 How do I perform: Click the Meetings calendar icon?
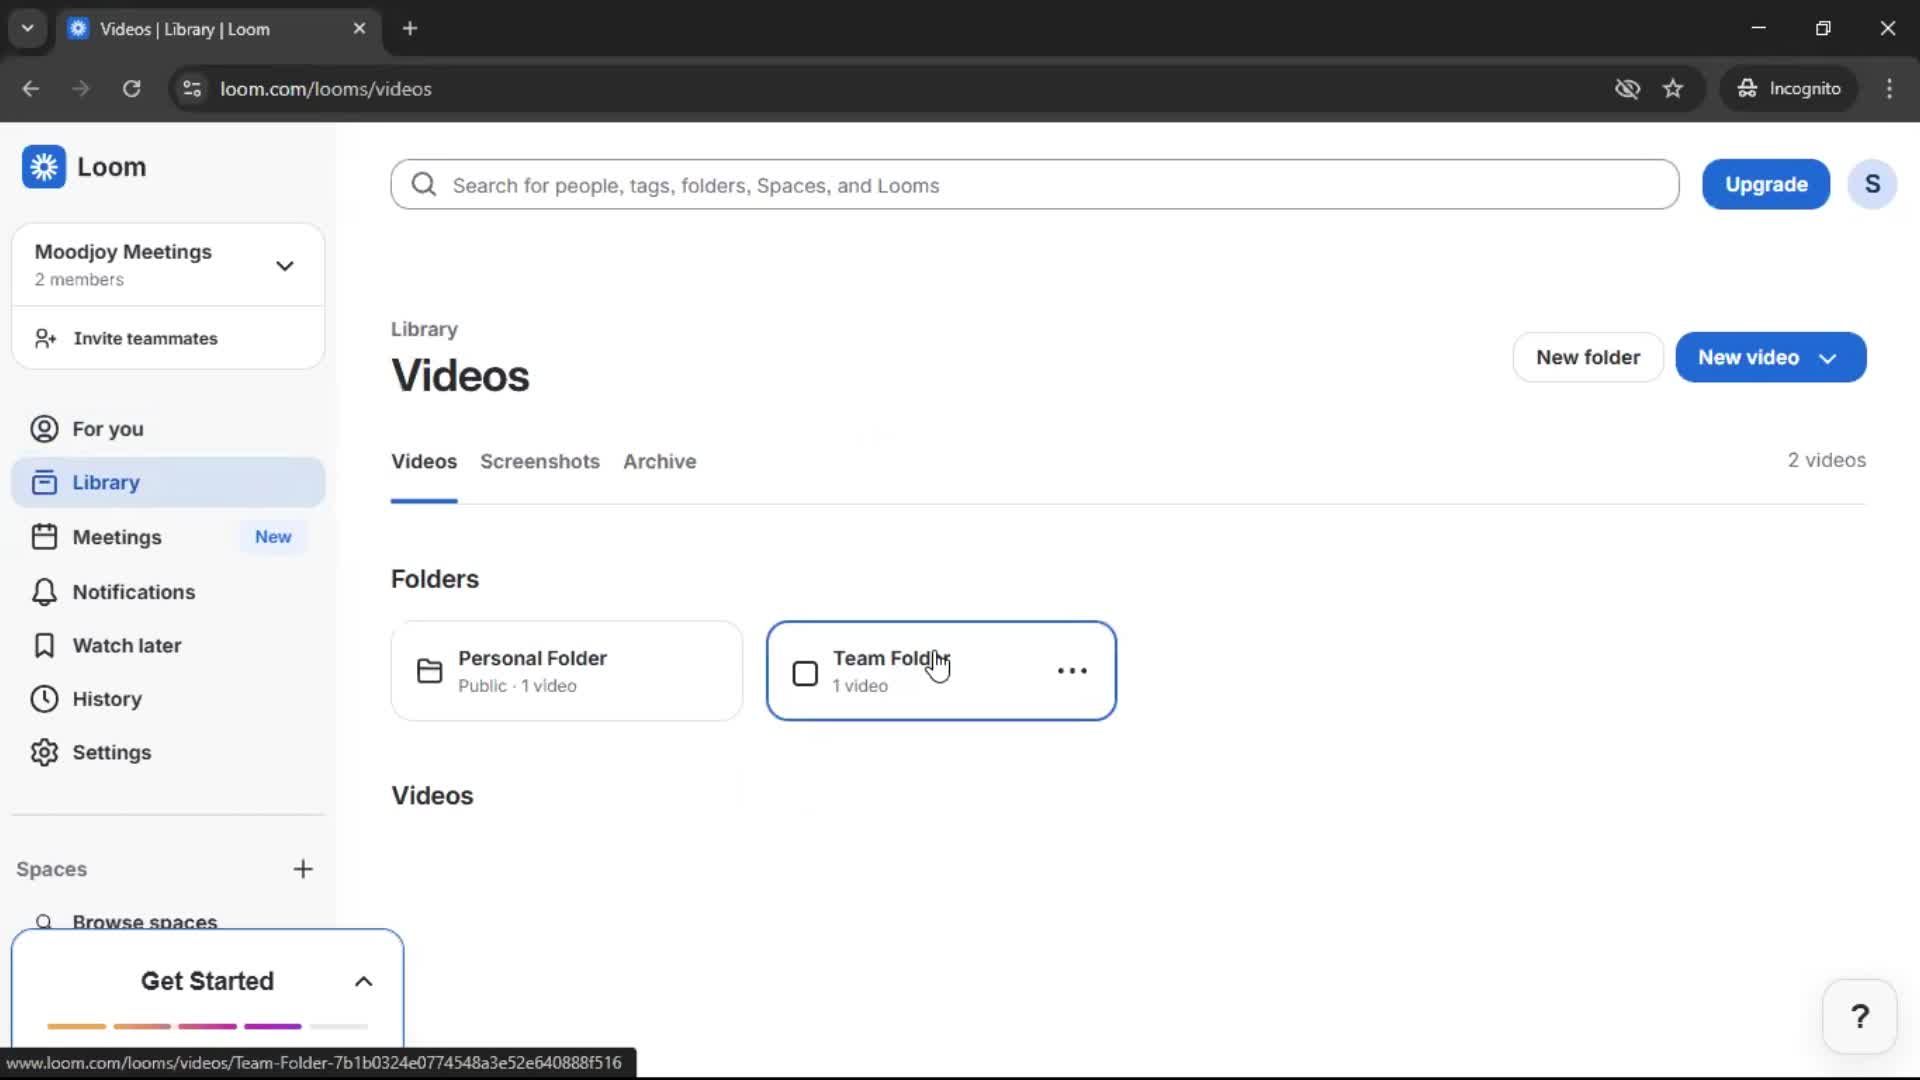(44, 537)
